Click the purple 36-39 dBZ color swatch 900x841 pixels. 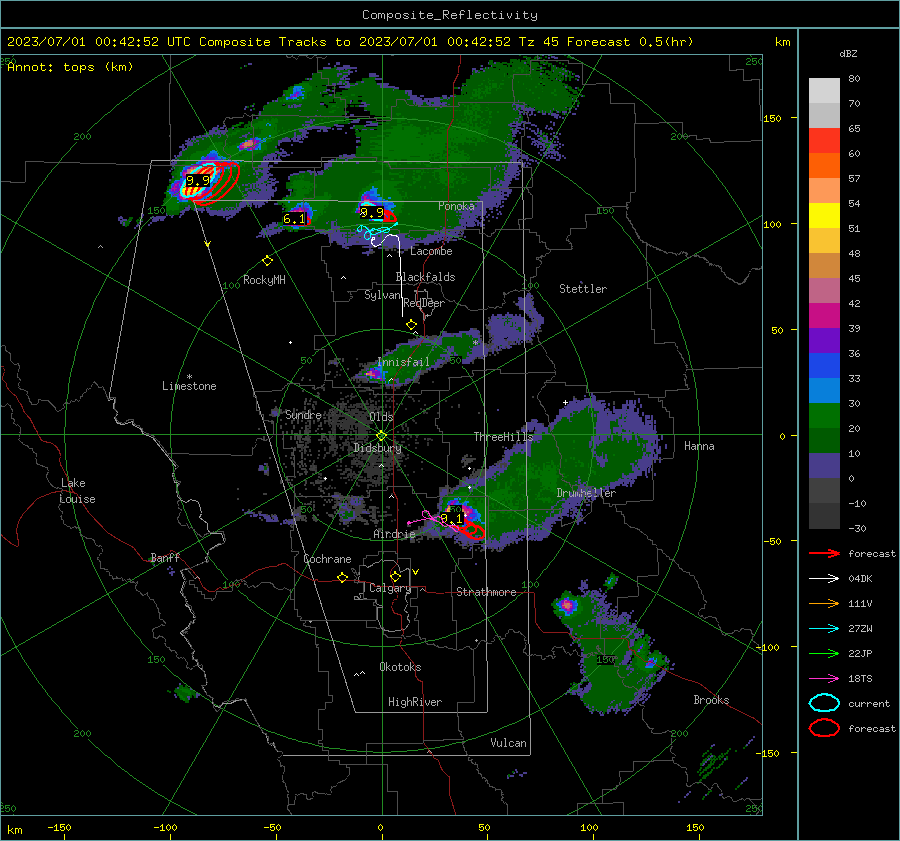click(824, 341)
